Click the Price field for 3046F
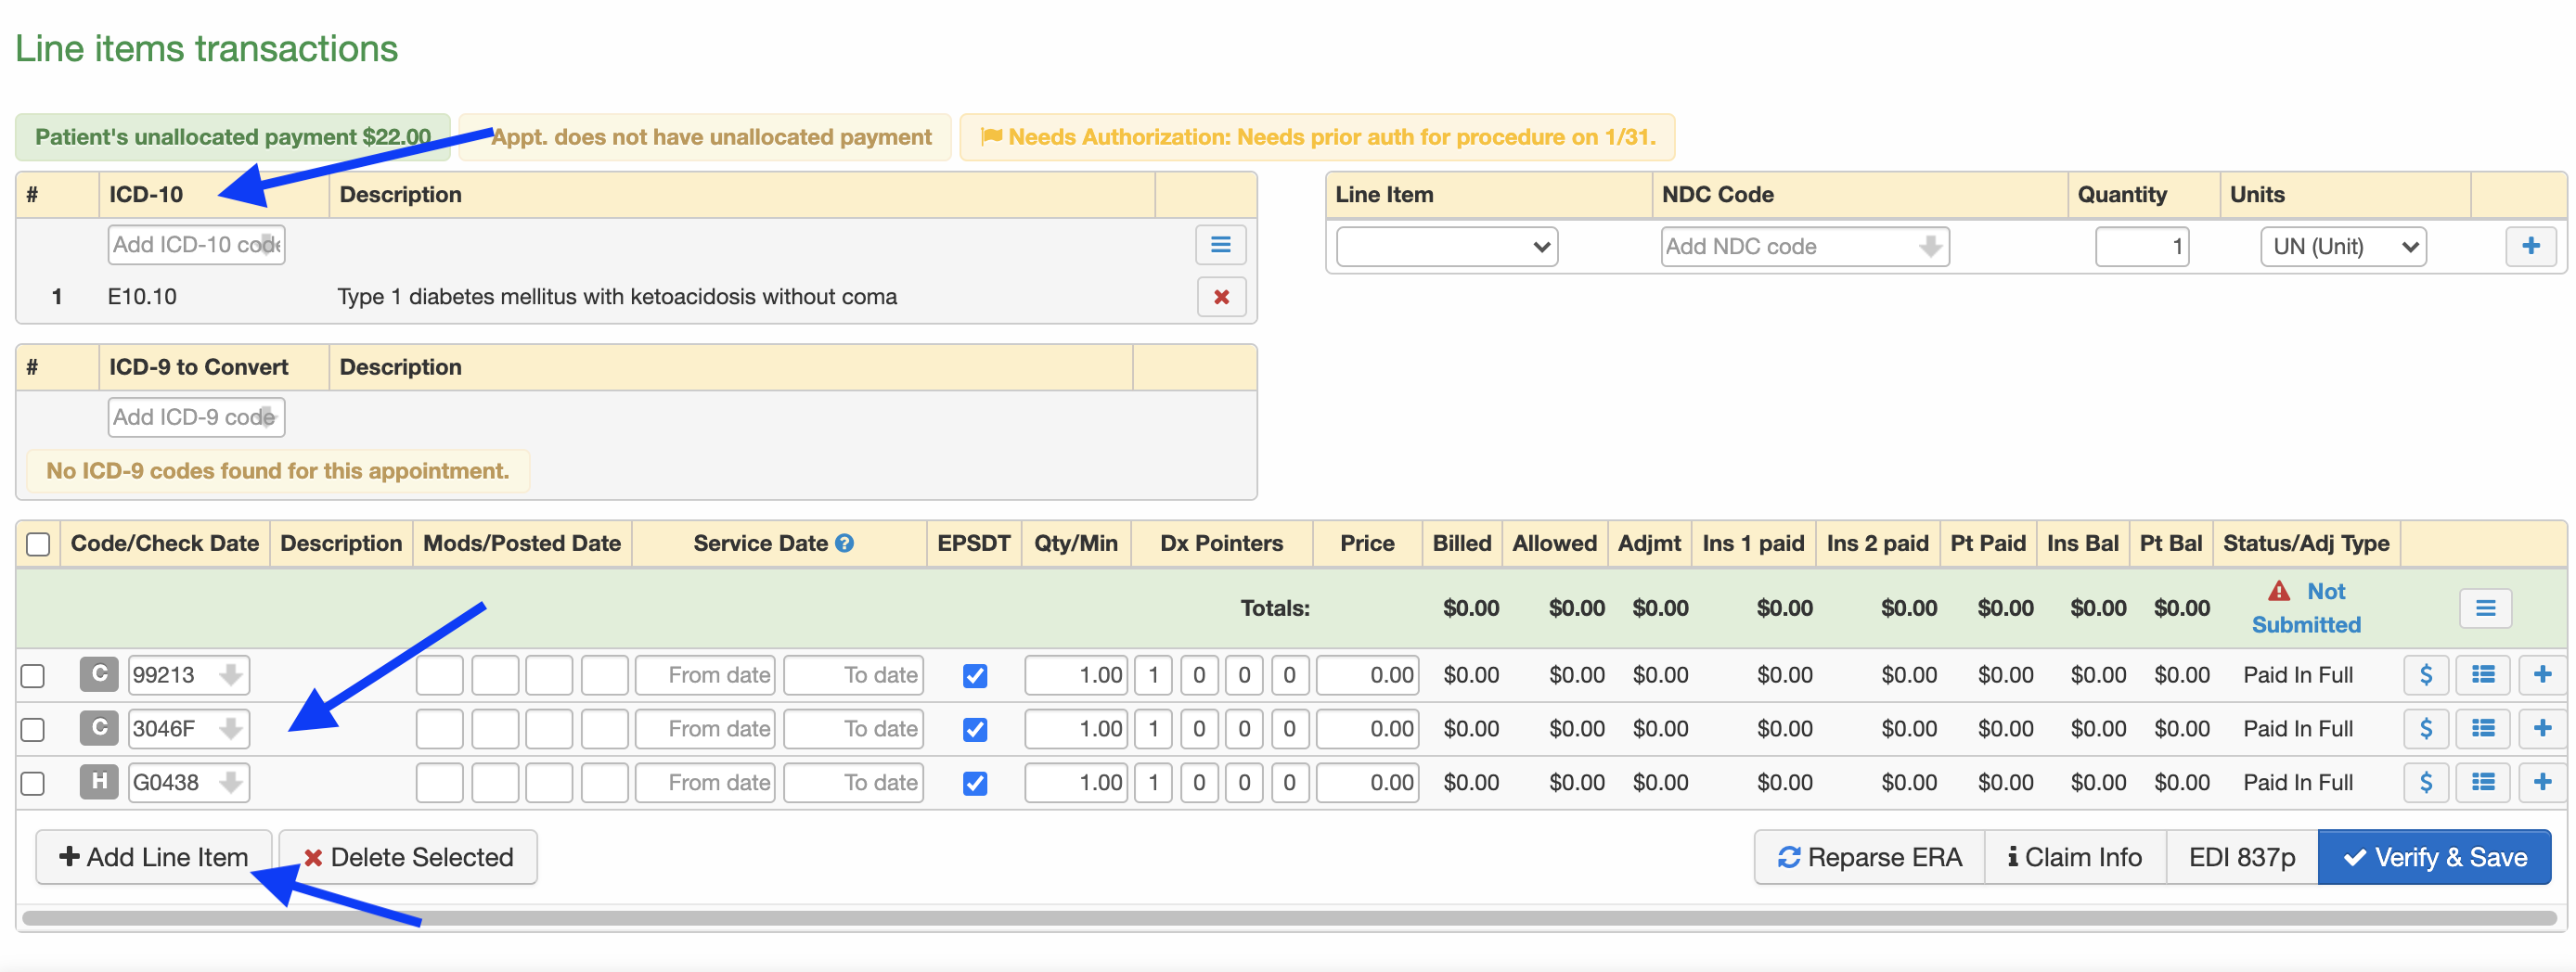This screenshot has height=972, width=2576. (x=1367, y=729)
